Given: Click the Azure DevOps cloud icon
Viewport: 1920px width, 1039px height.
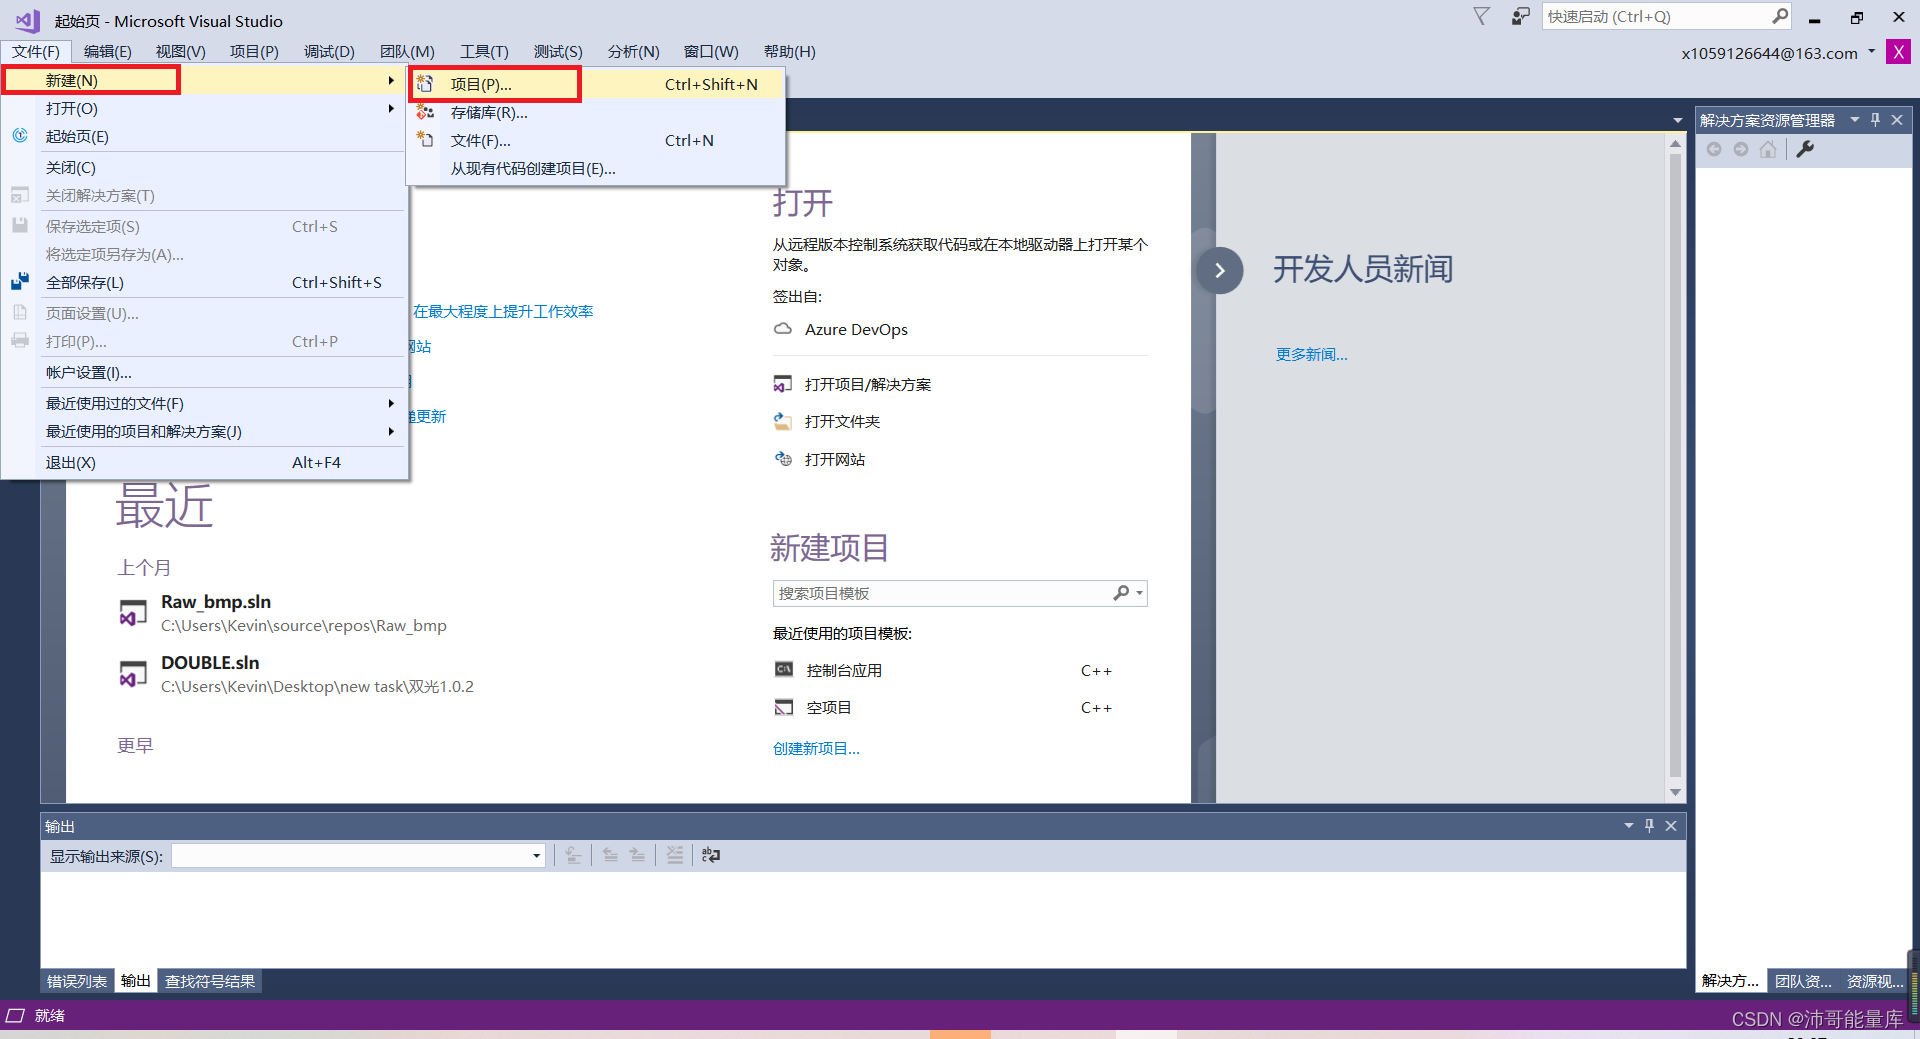Looking at the screenshot, I should coord(783,329).
